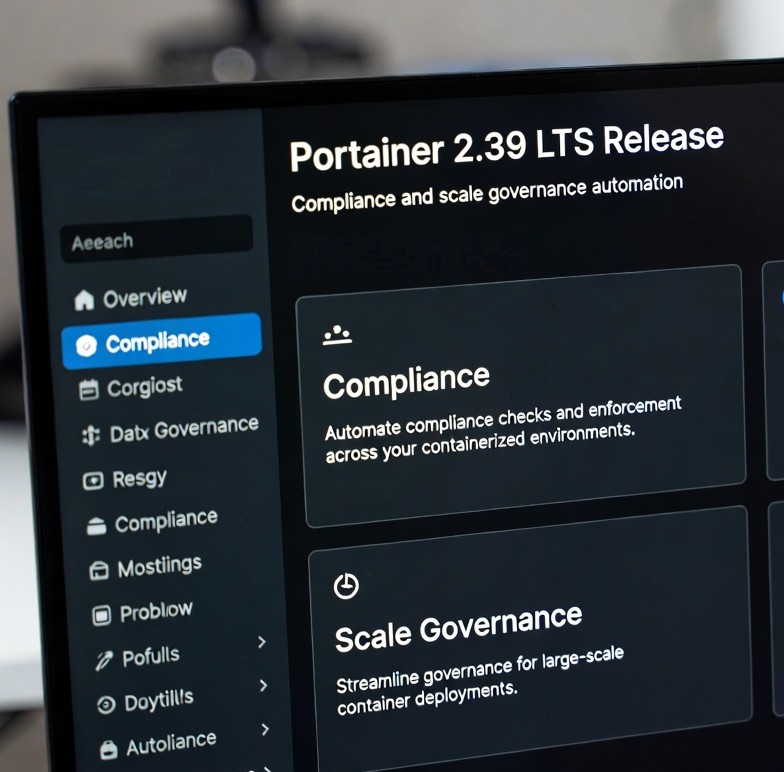The image size is (784, 772).
Task: Open the Overview sidebar item
Action: click(131, 298)
